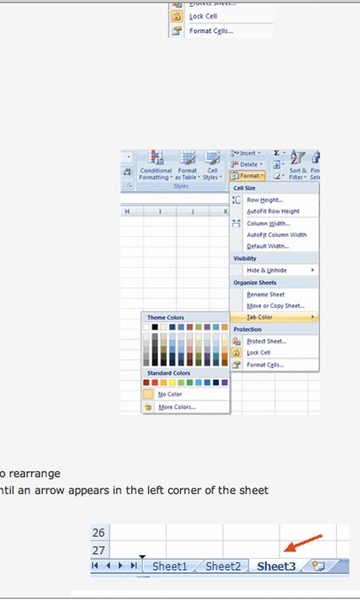360x600 pixels.
Task: Choose Column Width... menu item
Action: point(269,223)
